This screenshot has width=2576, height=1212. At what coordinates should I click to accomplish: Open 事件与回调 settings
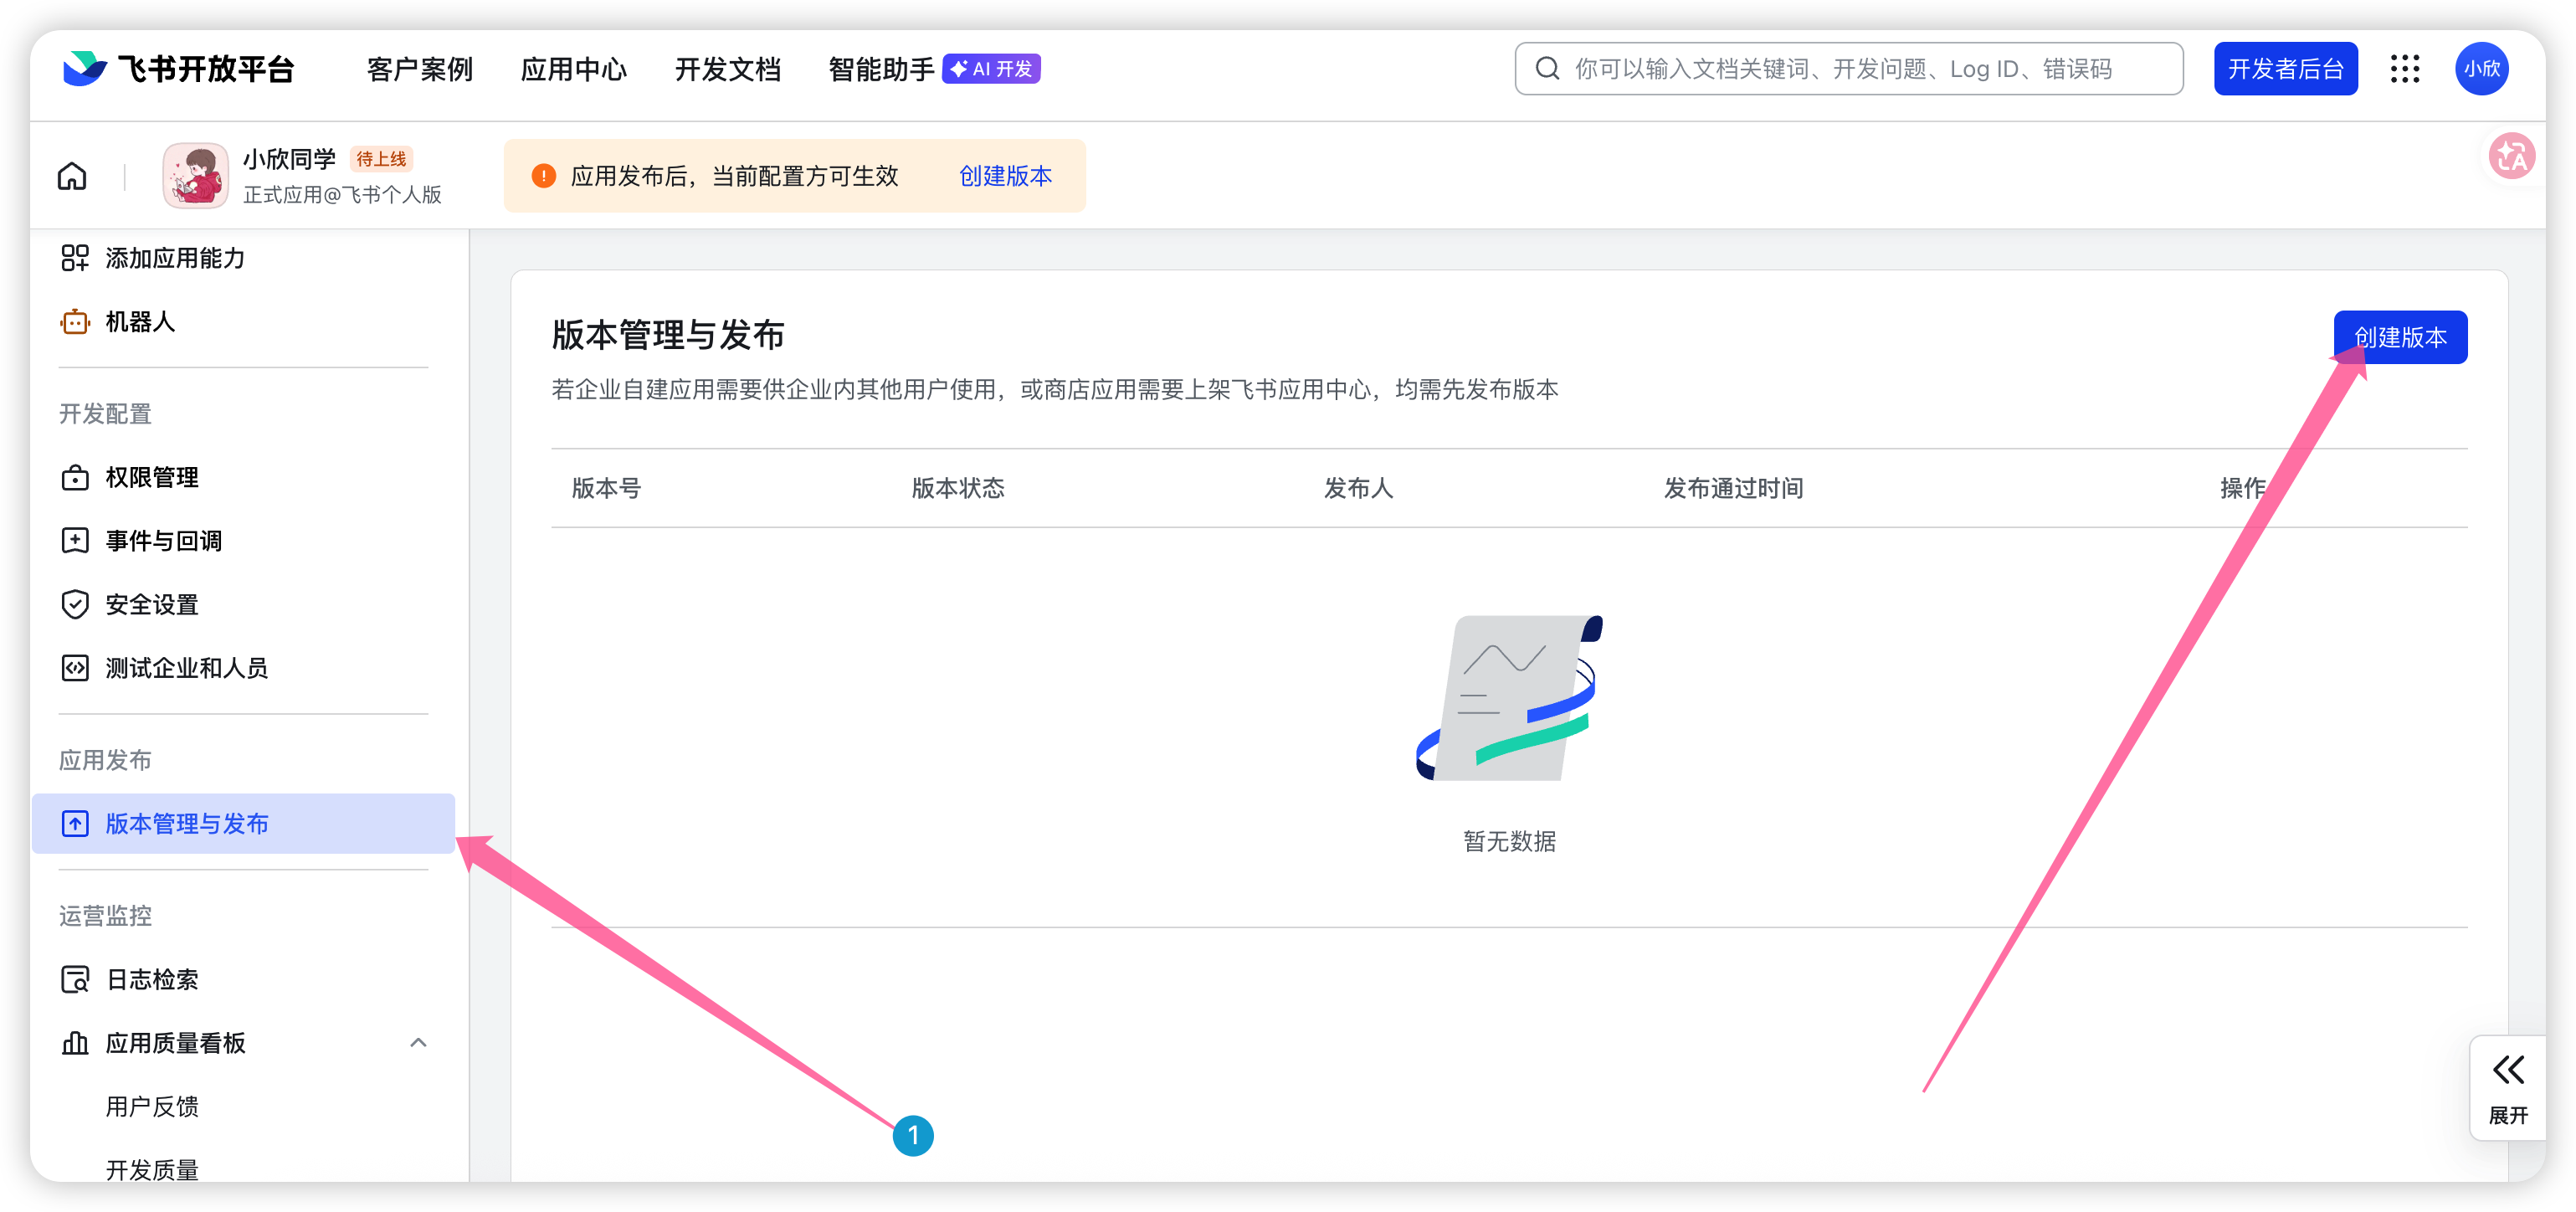[x=163, y=541]
